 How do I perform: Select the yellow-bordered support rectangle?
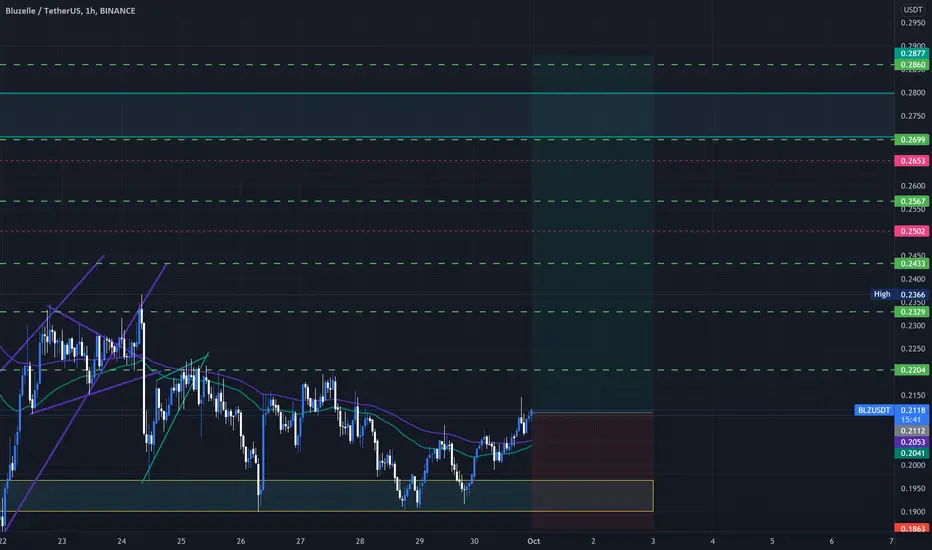[327, 496]
